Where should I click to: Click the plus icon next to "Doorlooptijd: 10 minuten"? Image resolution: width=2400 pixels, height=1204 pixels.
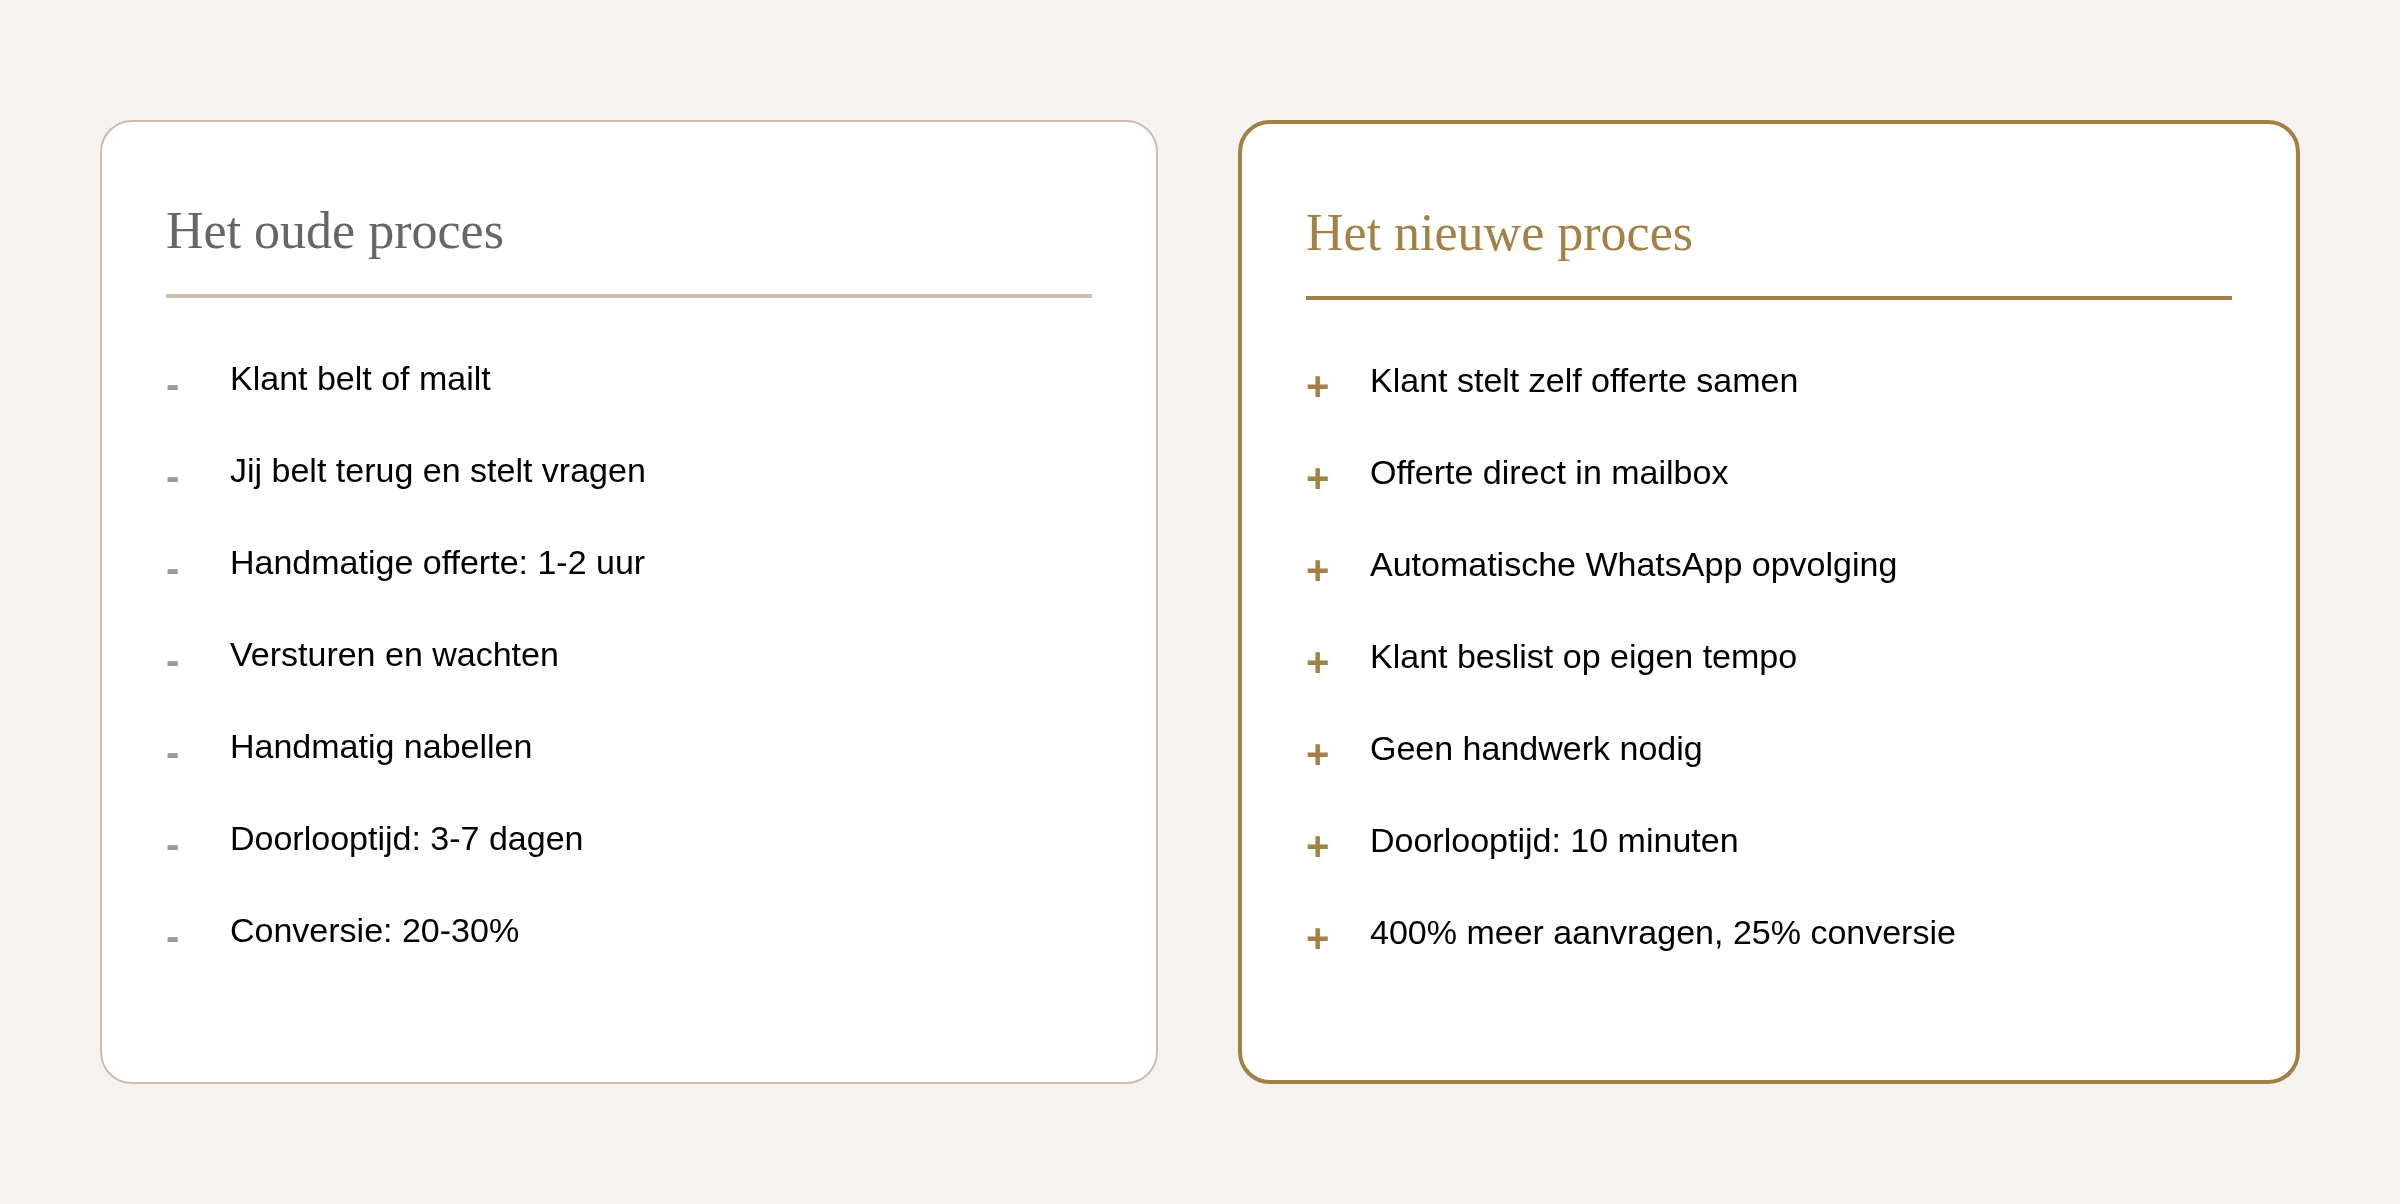click(1317, 846)
